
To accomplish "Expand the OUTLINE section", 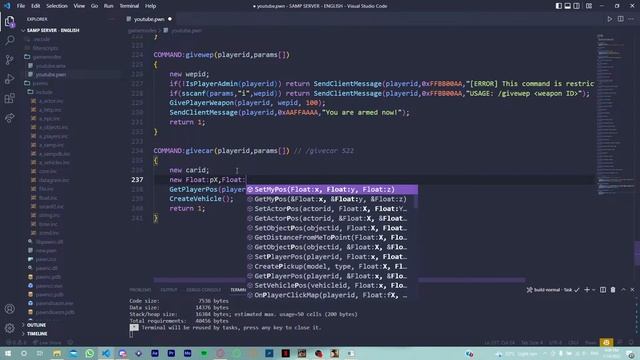I will coord(36,325).
